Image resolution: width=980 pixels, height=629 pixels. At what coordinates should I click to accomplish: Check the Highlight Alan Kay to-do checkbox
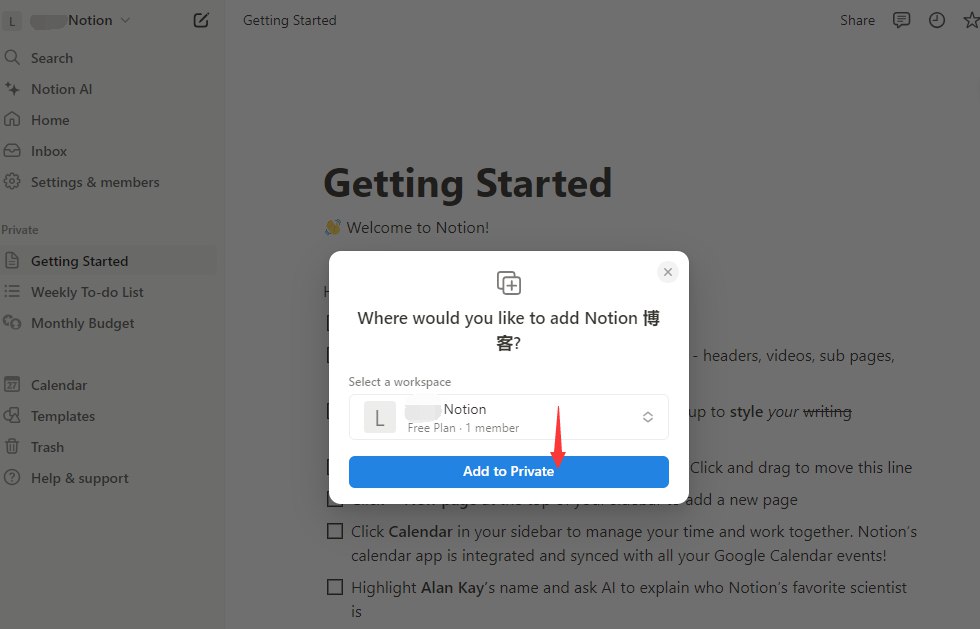(335, 587)
